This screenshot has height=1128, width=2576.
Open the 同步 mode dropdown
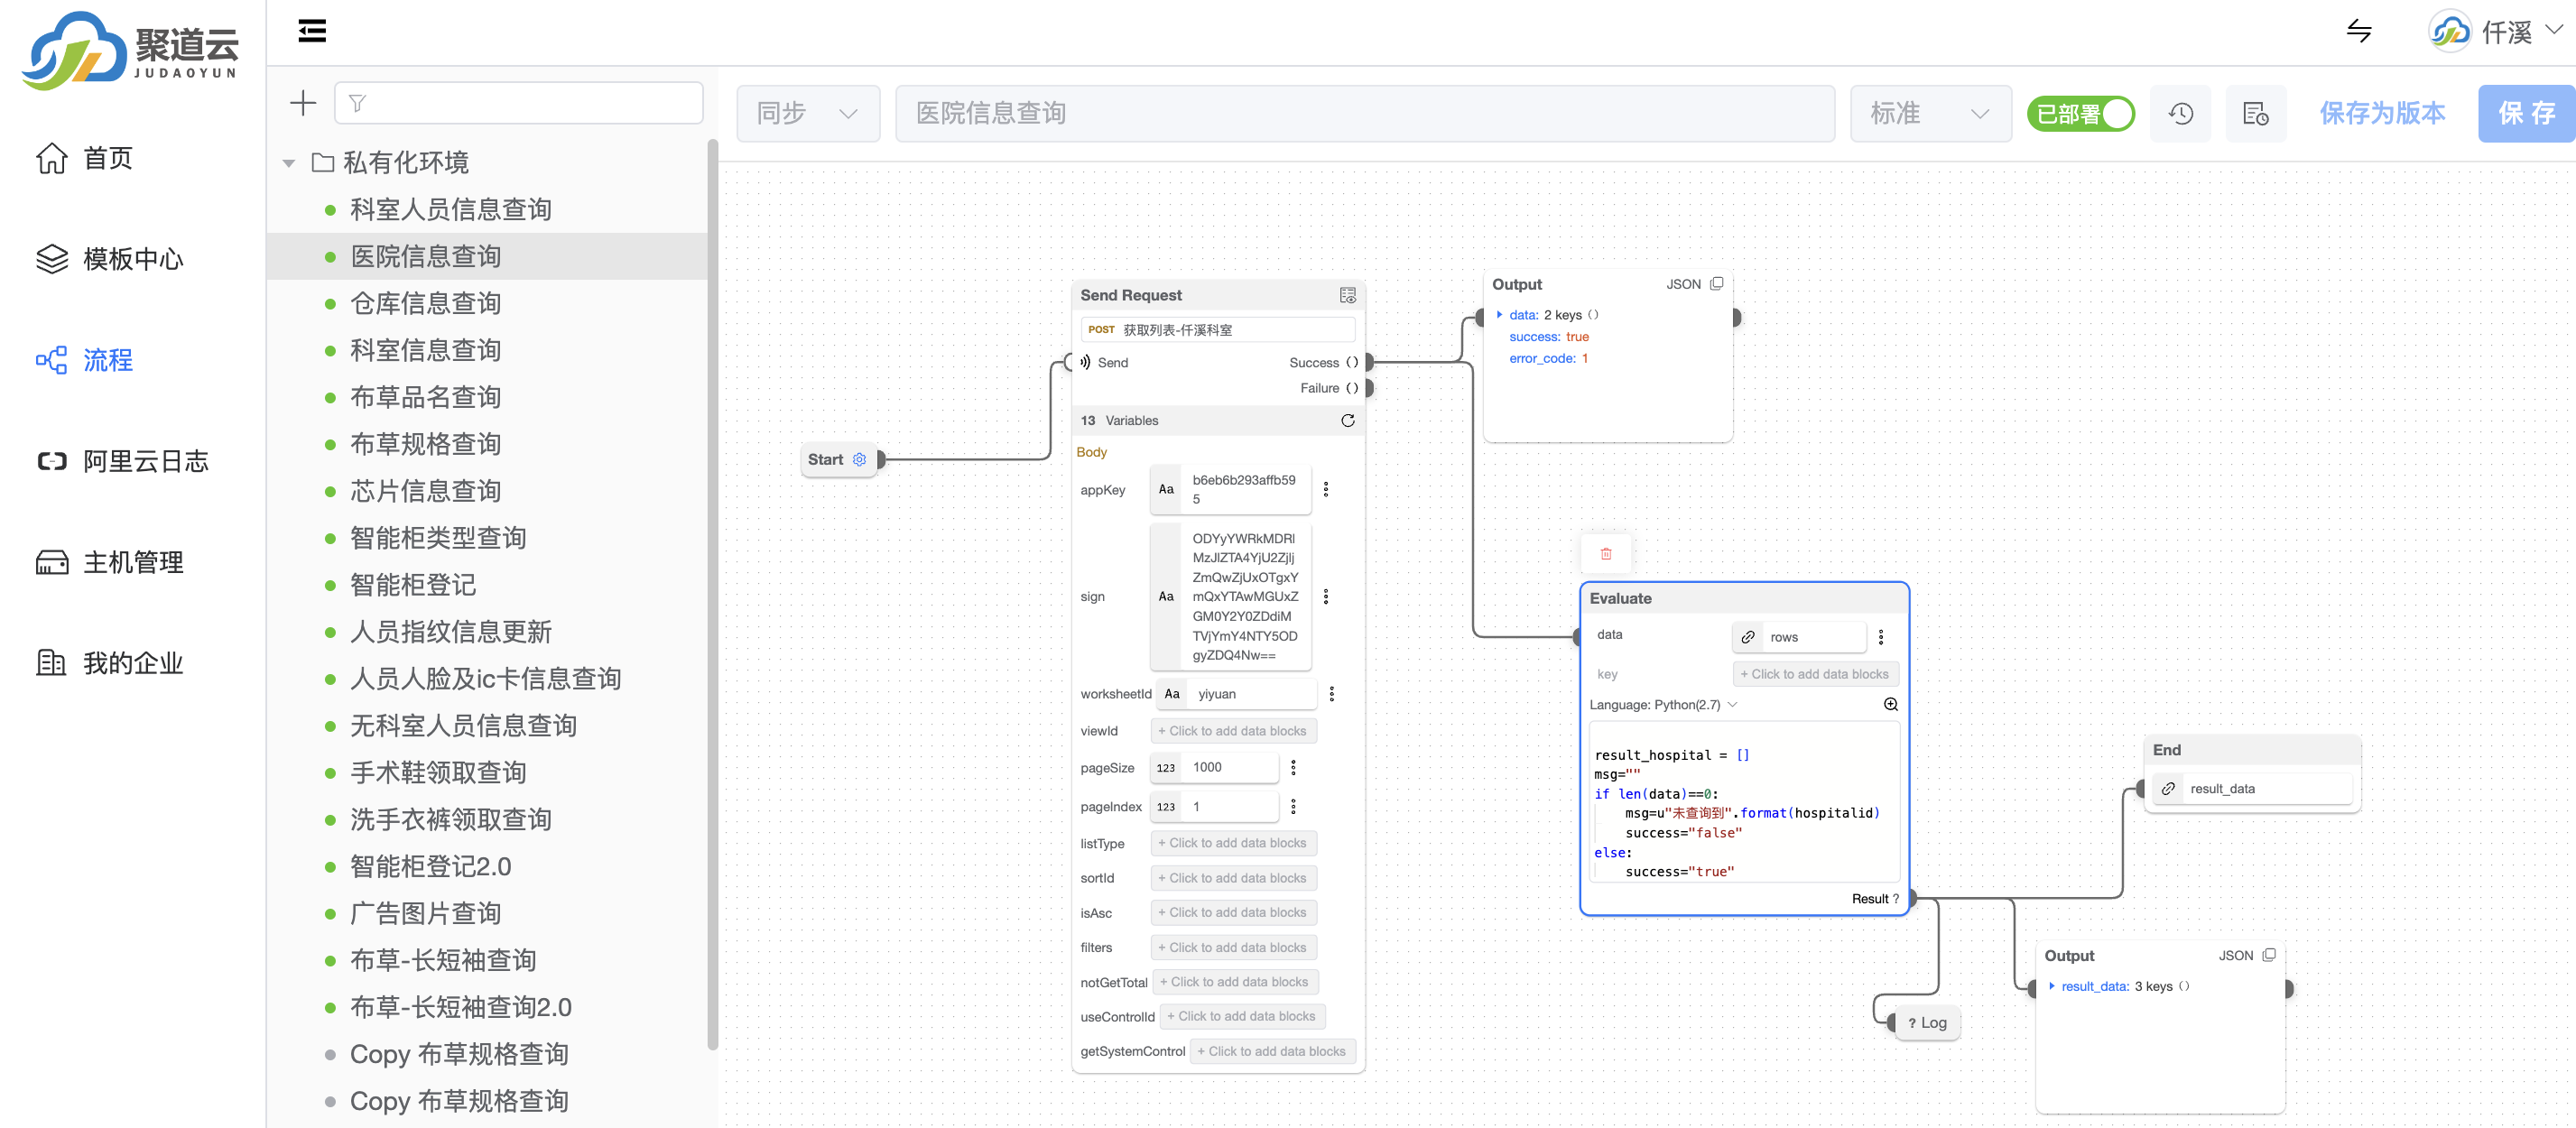click(808, 113)
